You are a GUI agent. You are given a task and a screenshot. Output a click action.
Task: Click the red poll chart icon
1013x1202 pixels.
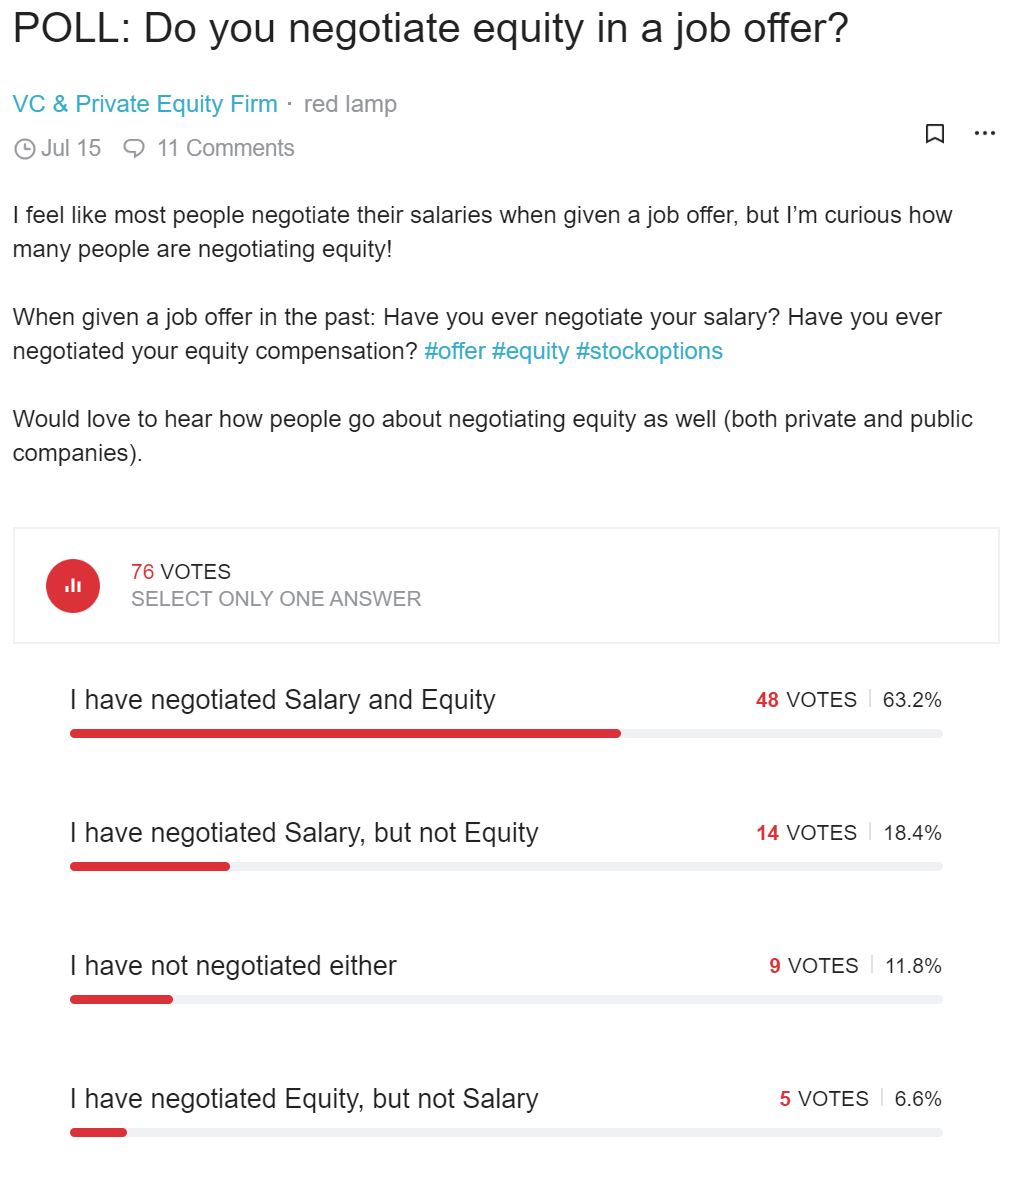point(72,586)
